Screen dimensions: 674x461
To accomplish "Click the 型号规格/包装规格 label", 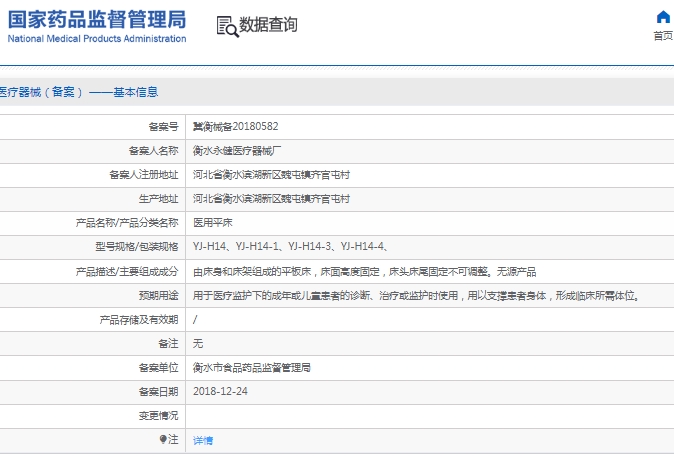I will click(137, 246).
